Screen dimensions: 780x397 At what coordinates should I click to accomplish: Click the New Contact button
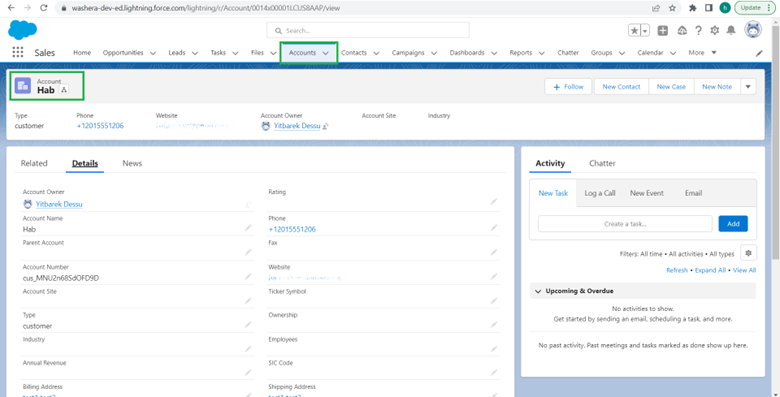[621, 87]
